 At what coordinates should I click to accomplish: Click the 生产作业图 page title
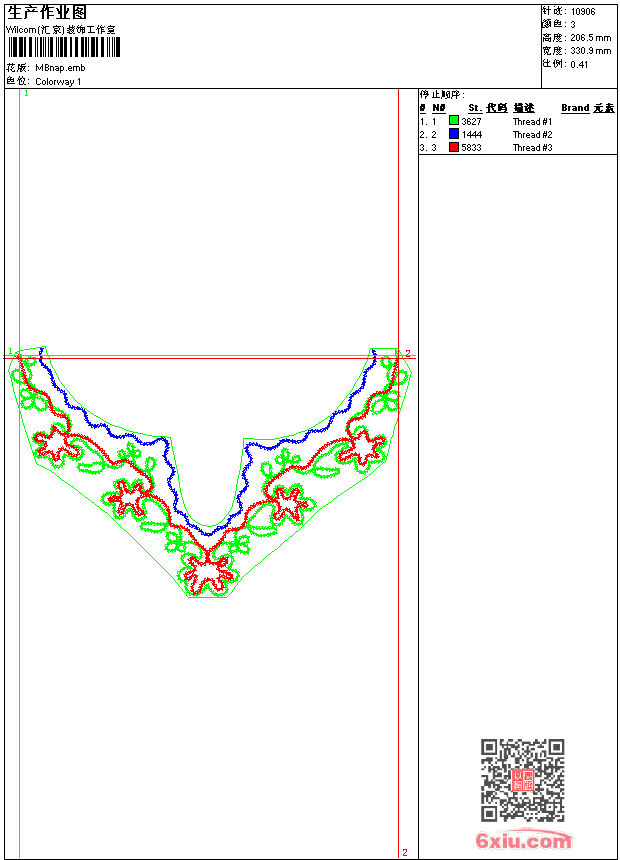click(47, 13)
